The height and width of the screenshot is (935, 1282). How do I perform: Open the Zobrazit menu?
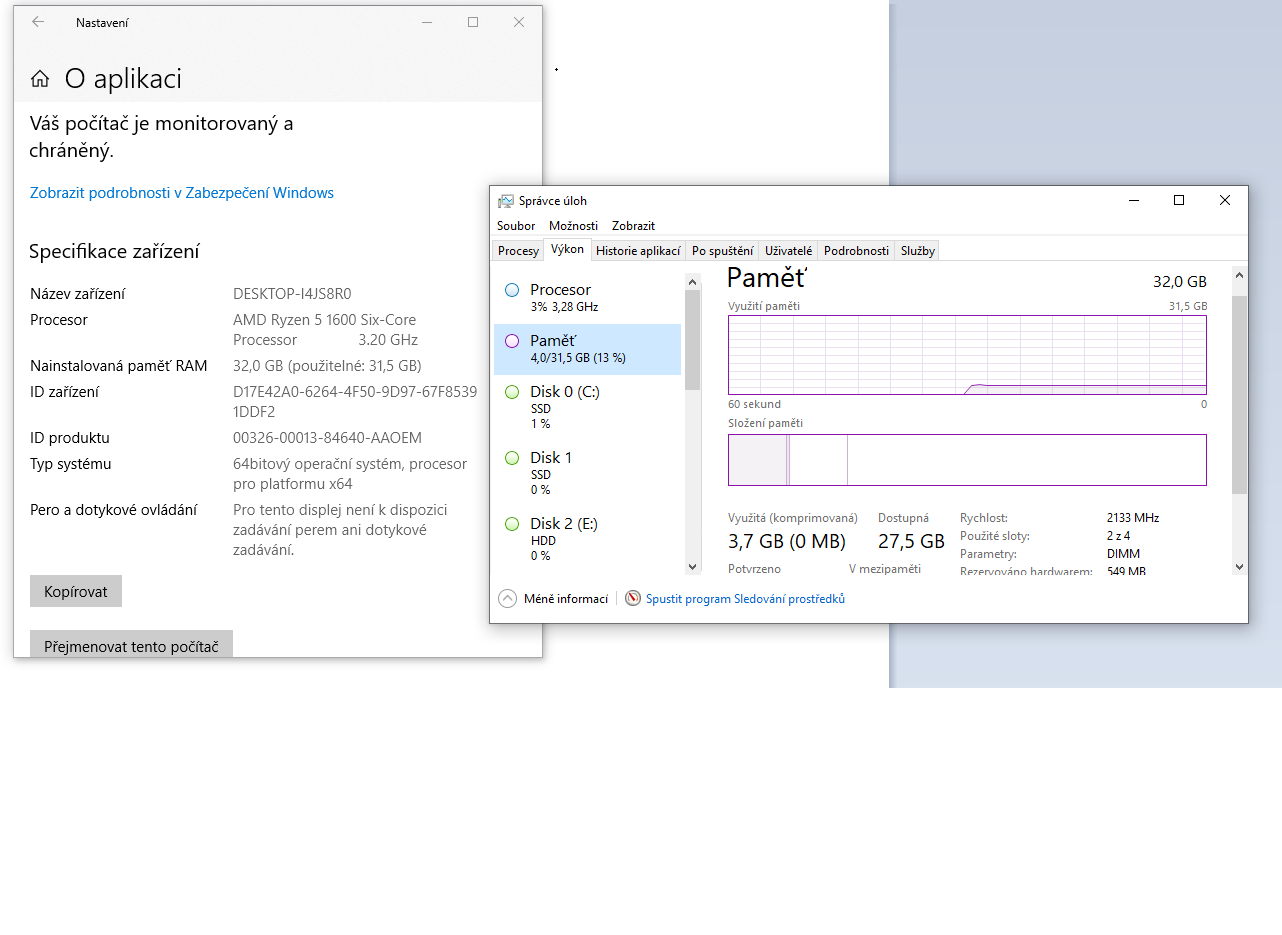click(x=633, y=226)
